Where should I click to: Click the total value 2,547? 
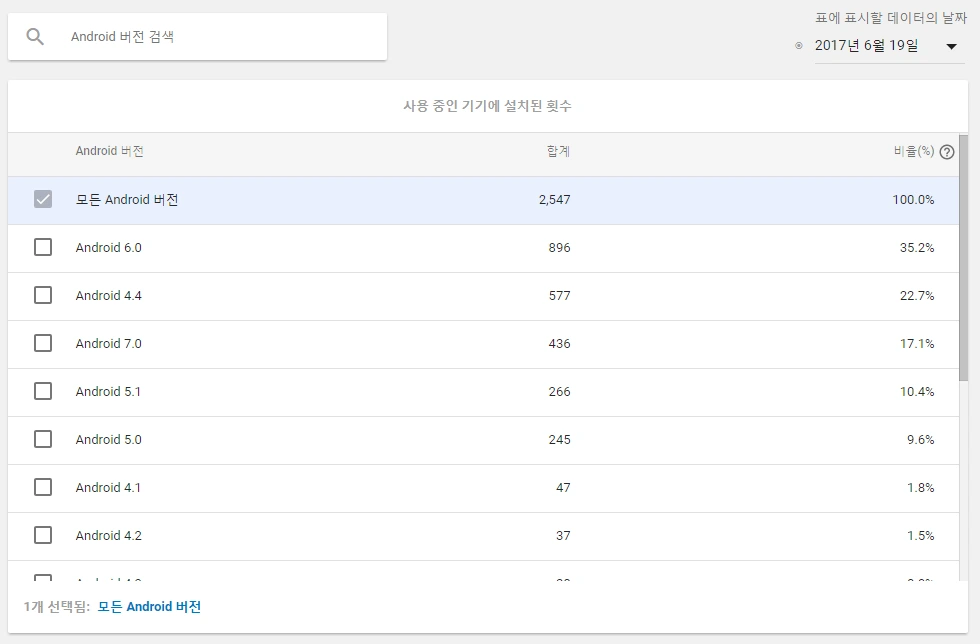tap(554, 200)
